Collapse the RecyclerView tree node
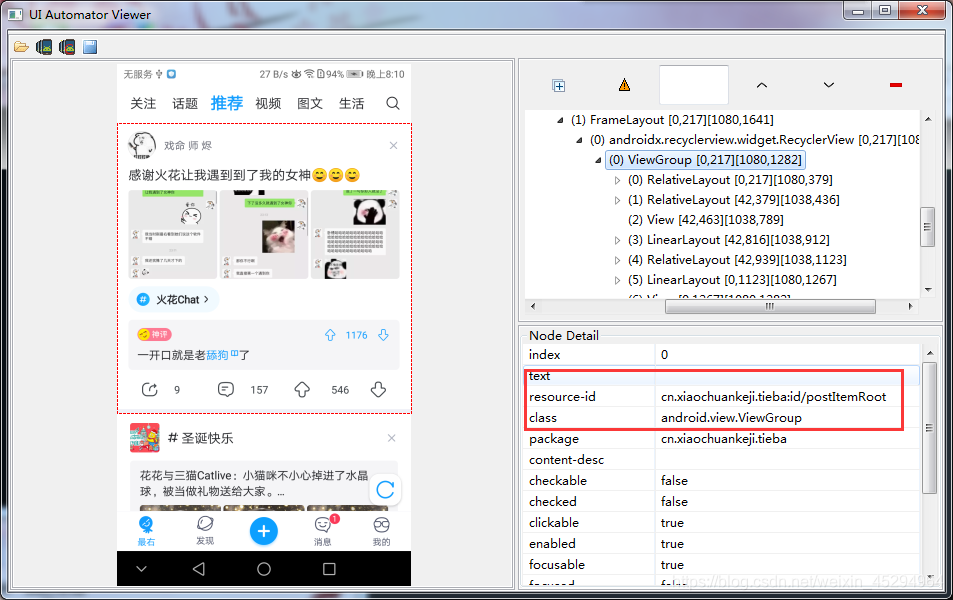 click(579, 140)
